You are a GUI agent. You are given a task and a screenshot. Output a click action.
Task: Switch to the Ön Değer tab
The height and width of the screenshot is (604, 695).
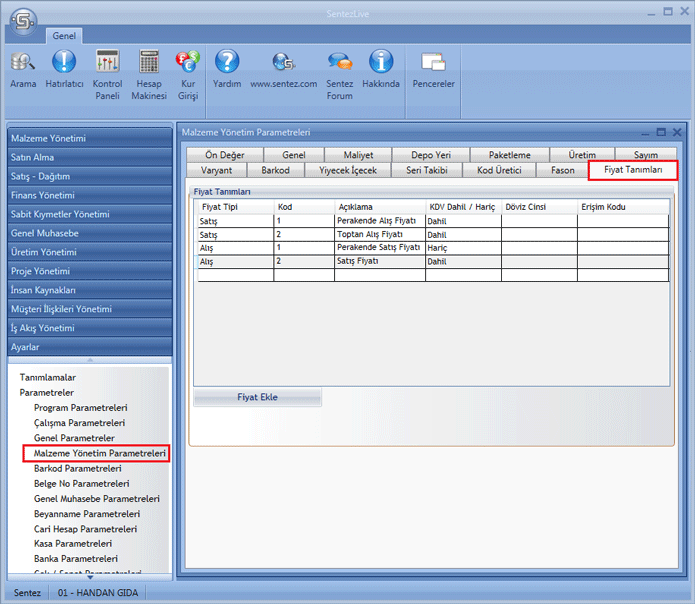click(225, 155)
